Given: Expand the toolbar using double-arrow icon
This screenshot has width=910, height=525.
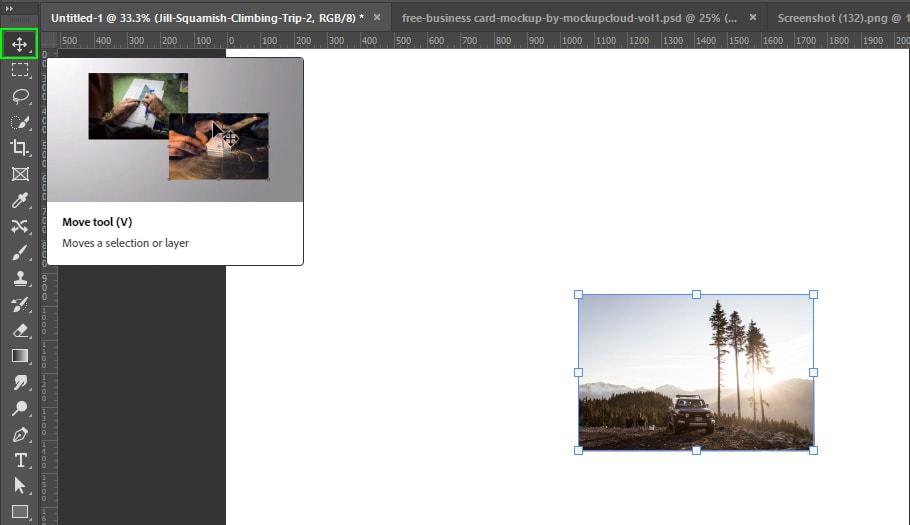Looking at the screenshot, I should point(9,8).
